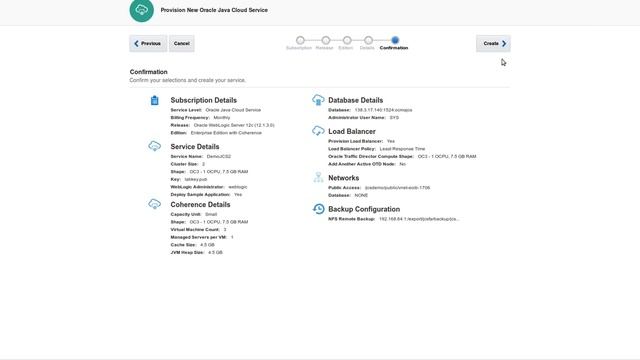The image size is (640, 360).
Task: Click Create to provision the service
Action: tap(493, 43)
